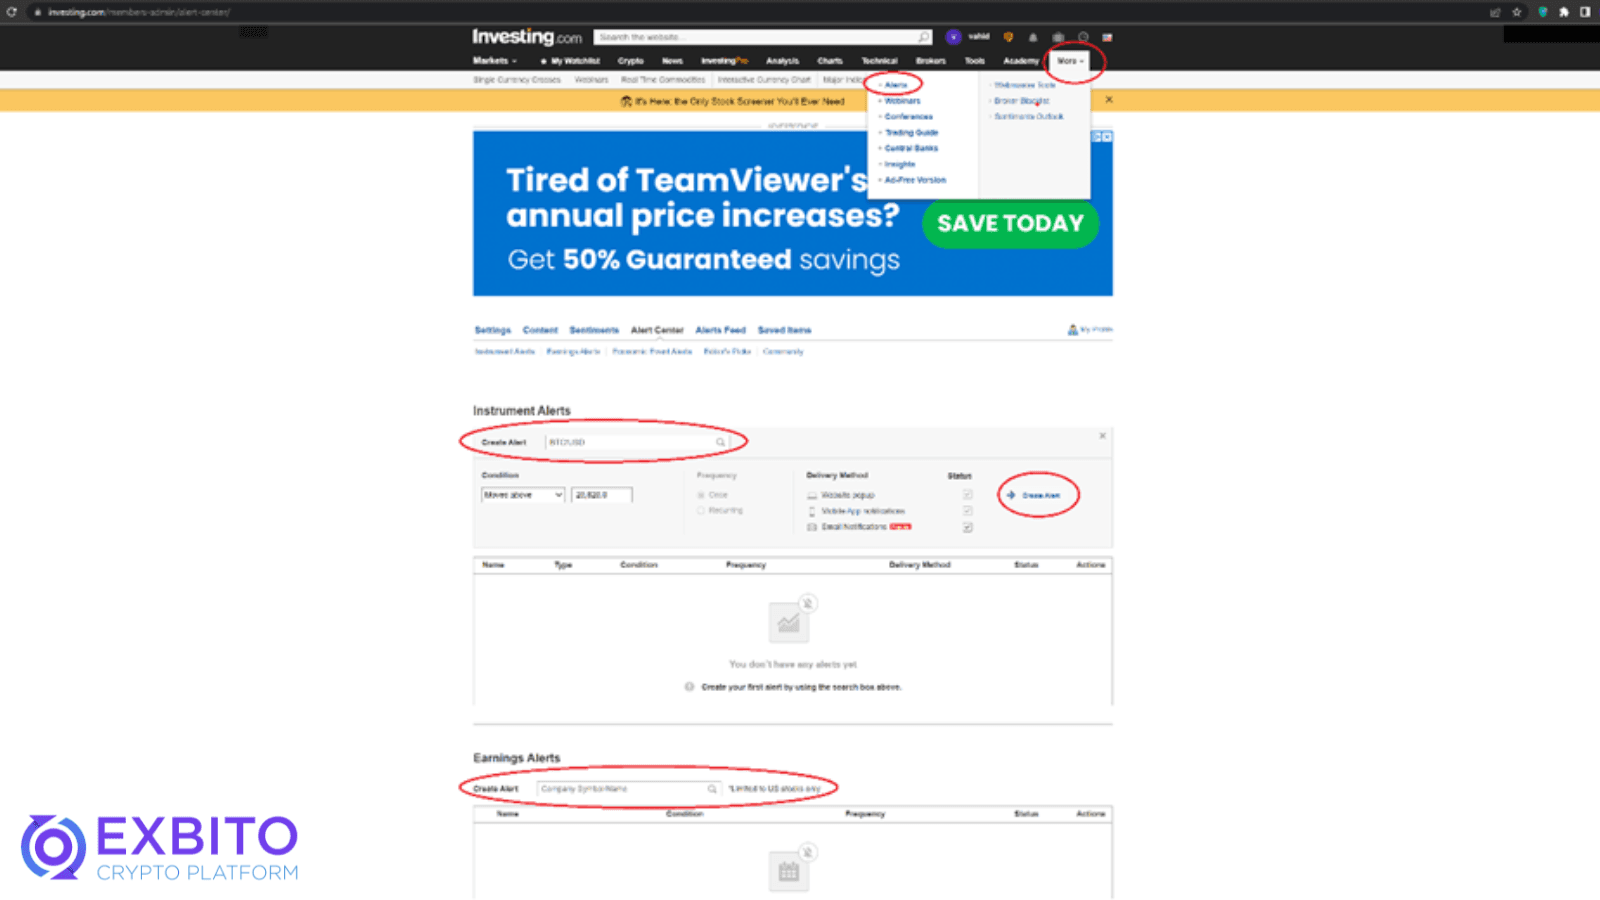Open the Economic Event Alerts sub-link
The image size is (1600, 900).
coord(652,352)
